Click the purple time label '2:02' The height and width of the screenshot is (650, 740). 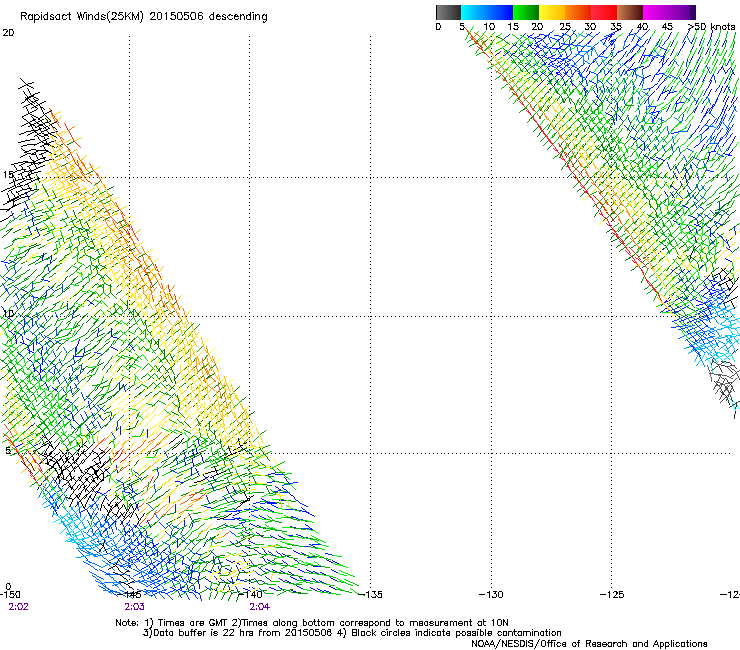point(18,607)
